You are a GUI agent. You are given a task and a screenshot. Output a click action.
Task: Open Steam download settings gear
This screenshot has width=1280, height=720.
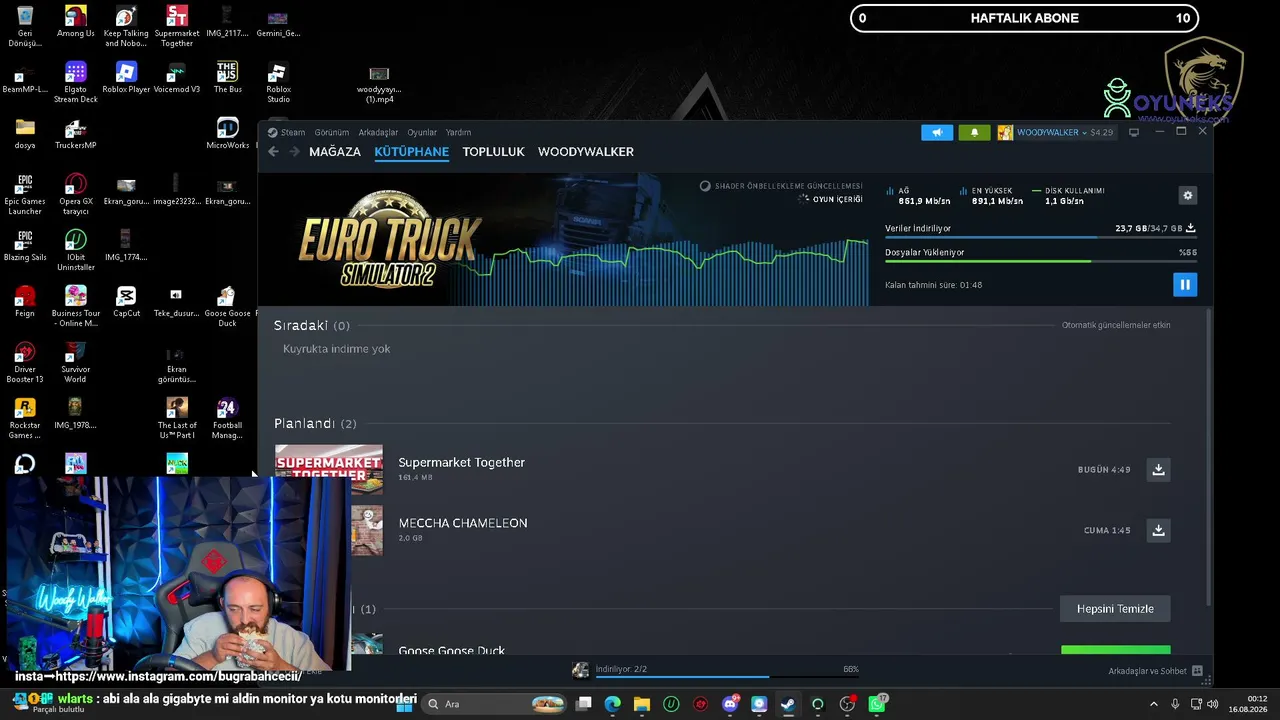click(x=1187, y=195)
